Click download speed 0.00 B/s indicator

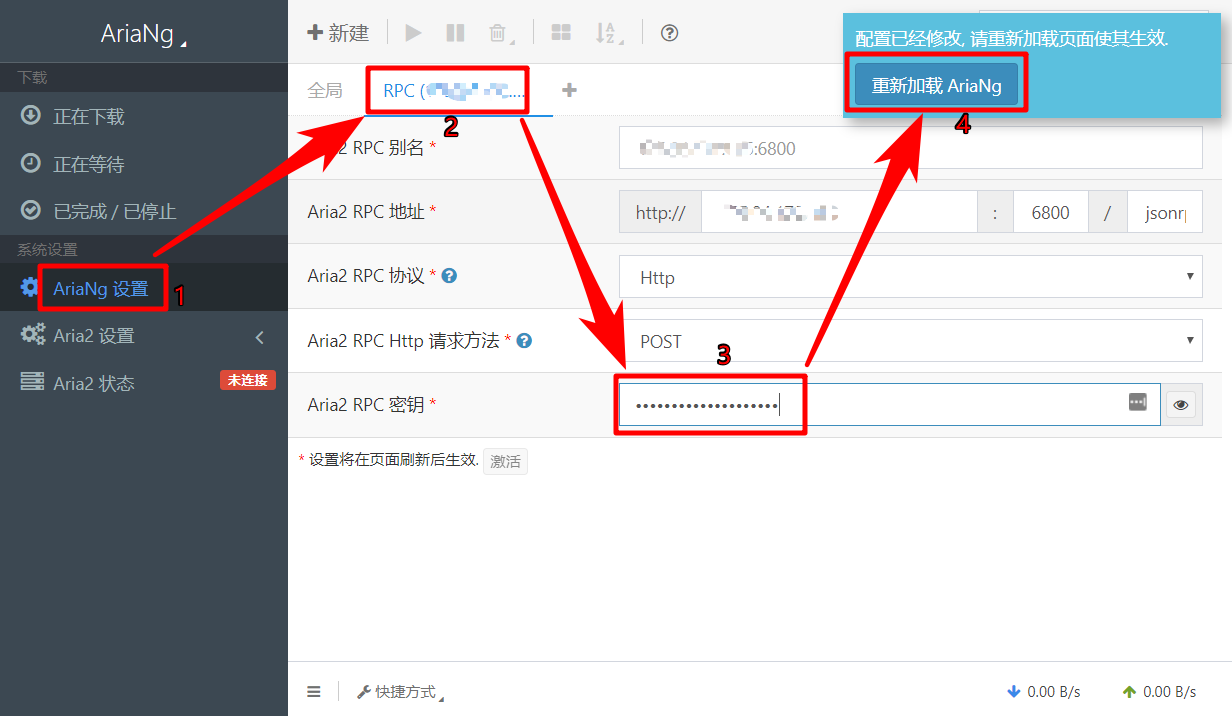[1043, 692]
